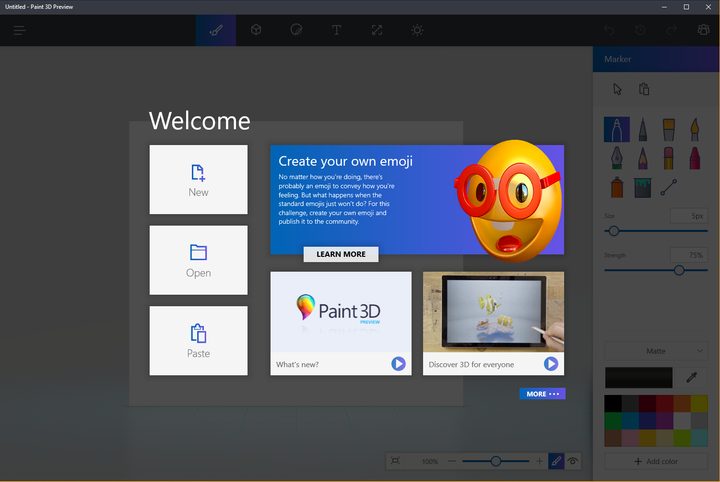Pick the green color swatch
720x482 pixels.
coord(613,420)
